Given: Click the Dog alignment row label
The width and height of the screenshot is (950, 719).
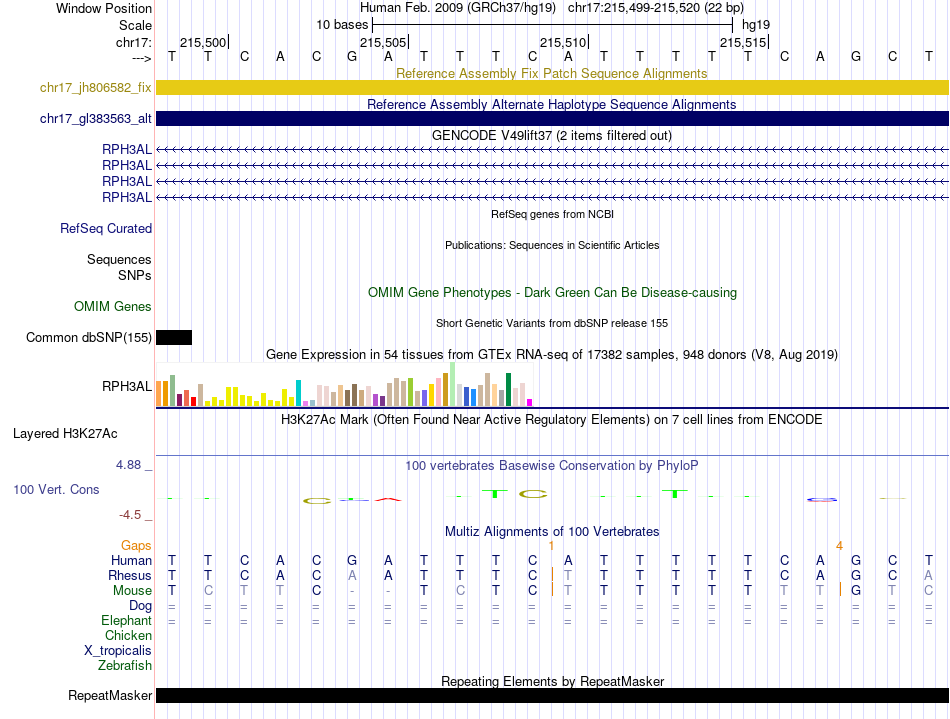Looking at the screenshot, I should pyautogui.click(x=140, y=606).
